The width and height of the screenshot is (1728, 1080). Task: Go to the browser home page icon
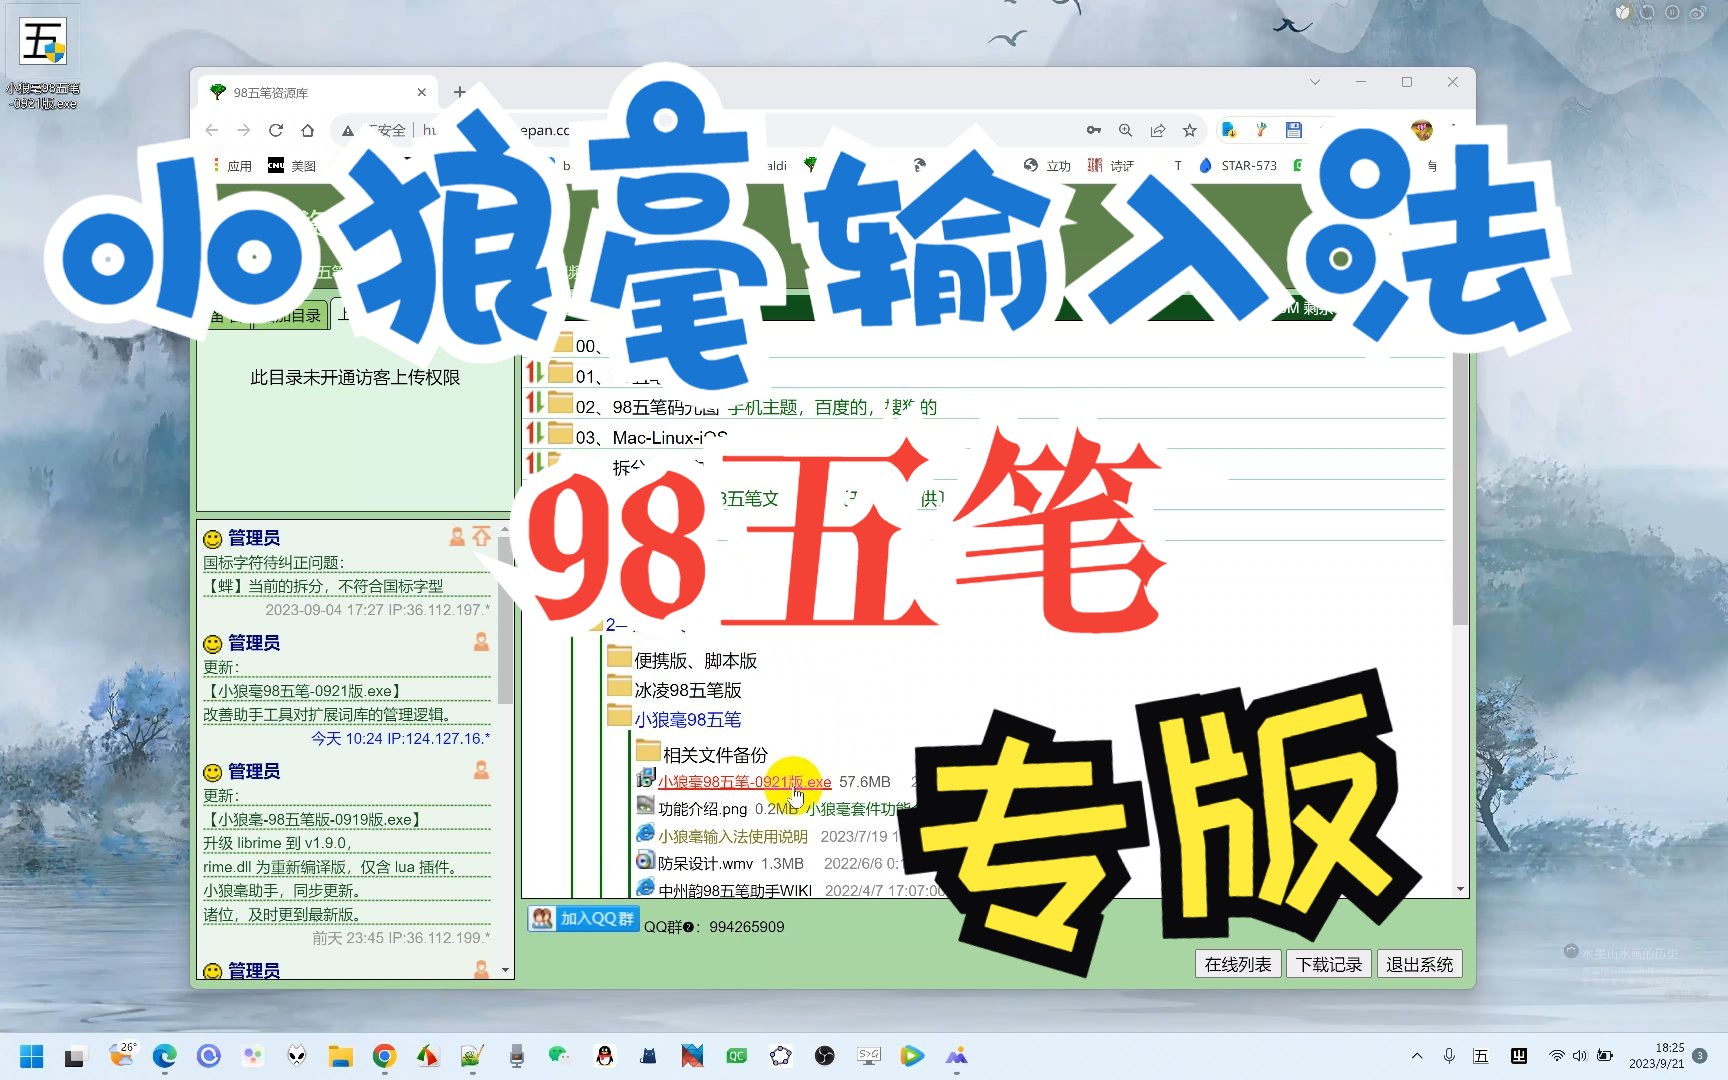pos(308,130)
